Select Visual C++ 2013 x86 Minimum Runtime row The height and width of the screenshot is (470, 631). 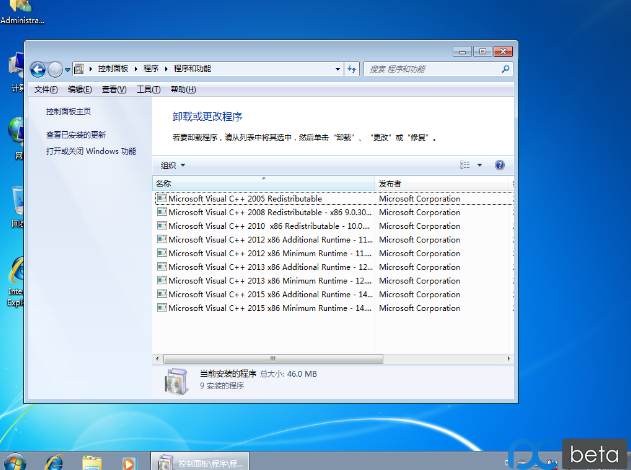334,280
